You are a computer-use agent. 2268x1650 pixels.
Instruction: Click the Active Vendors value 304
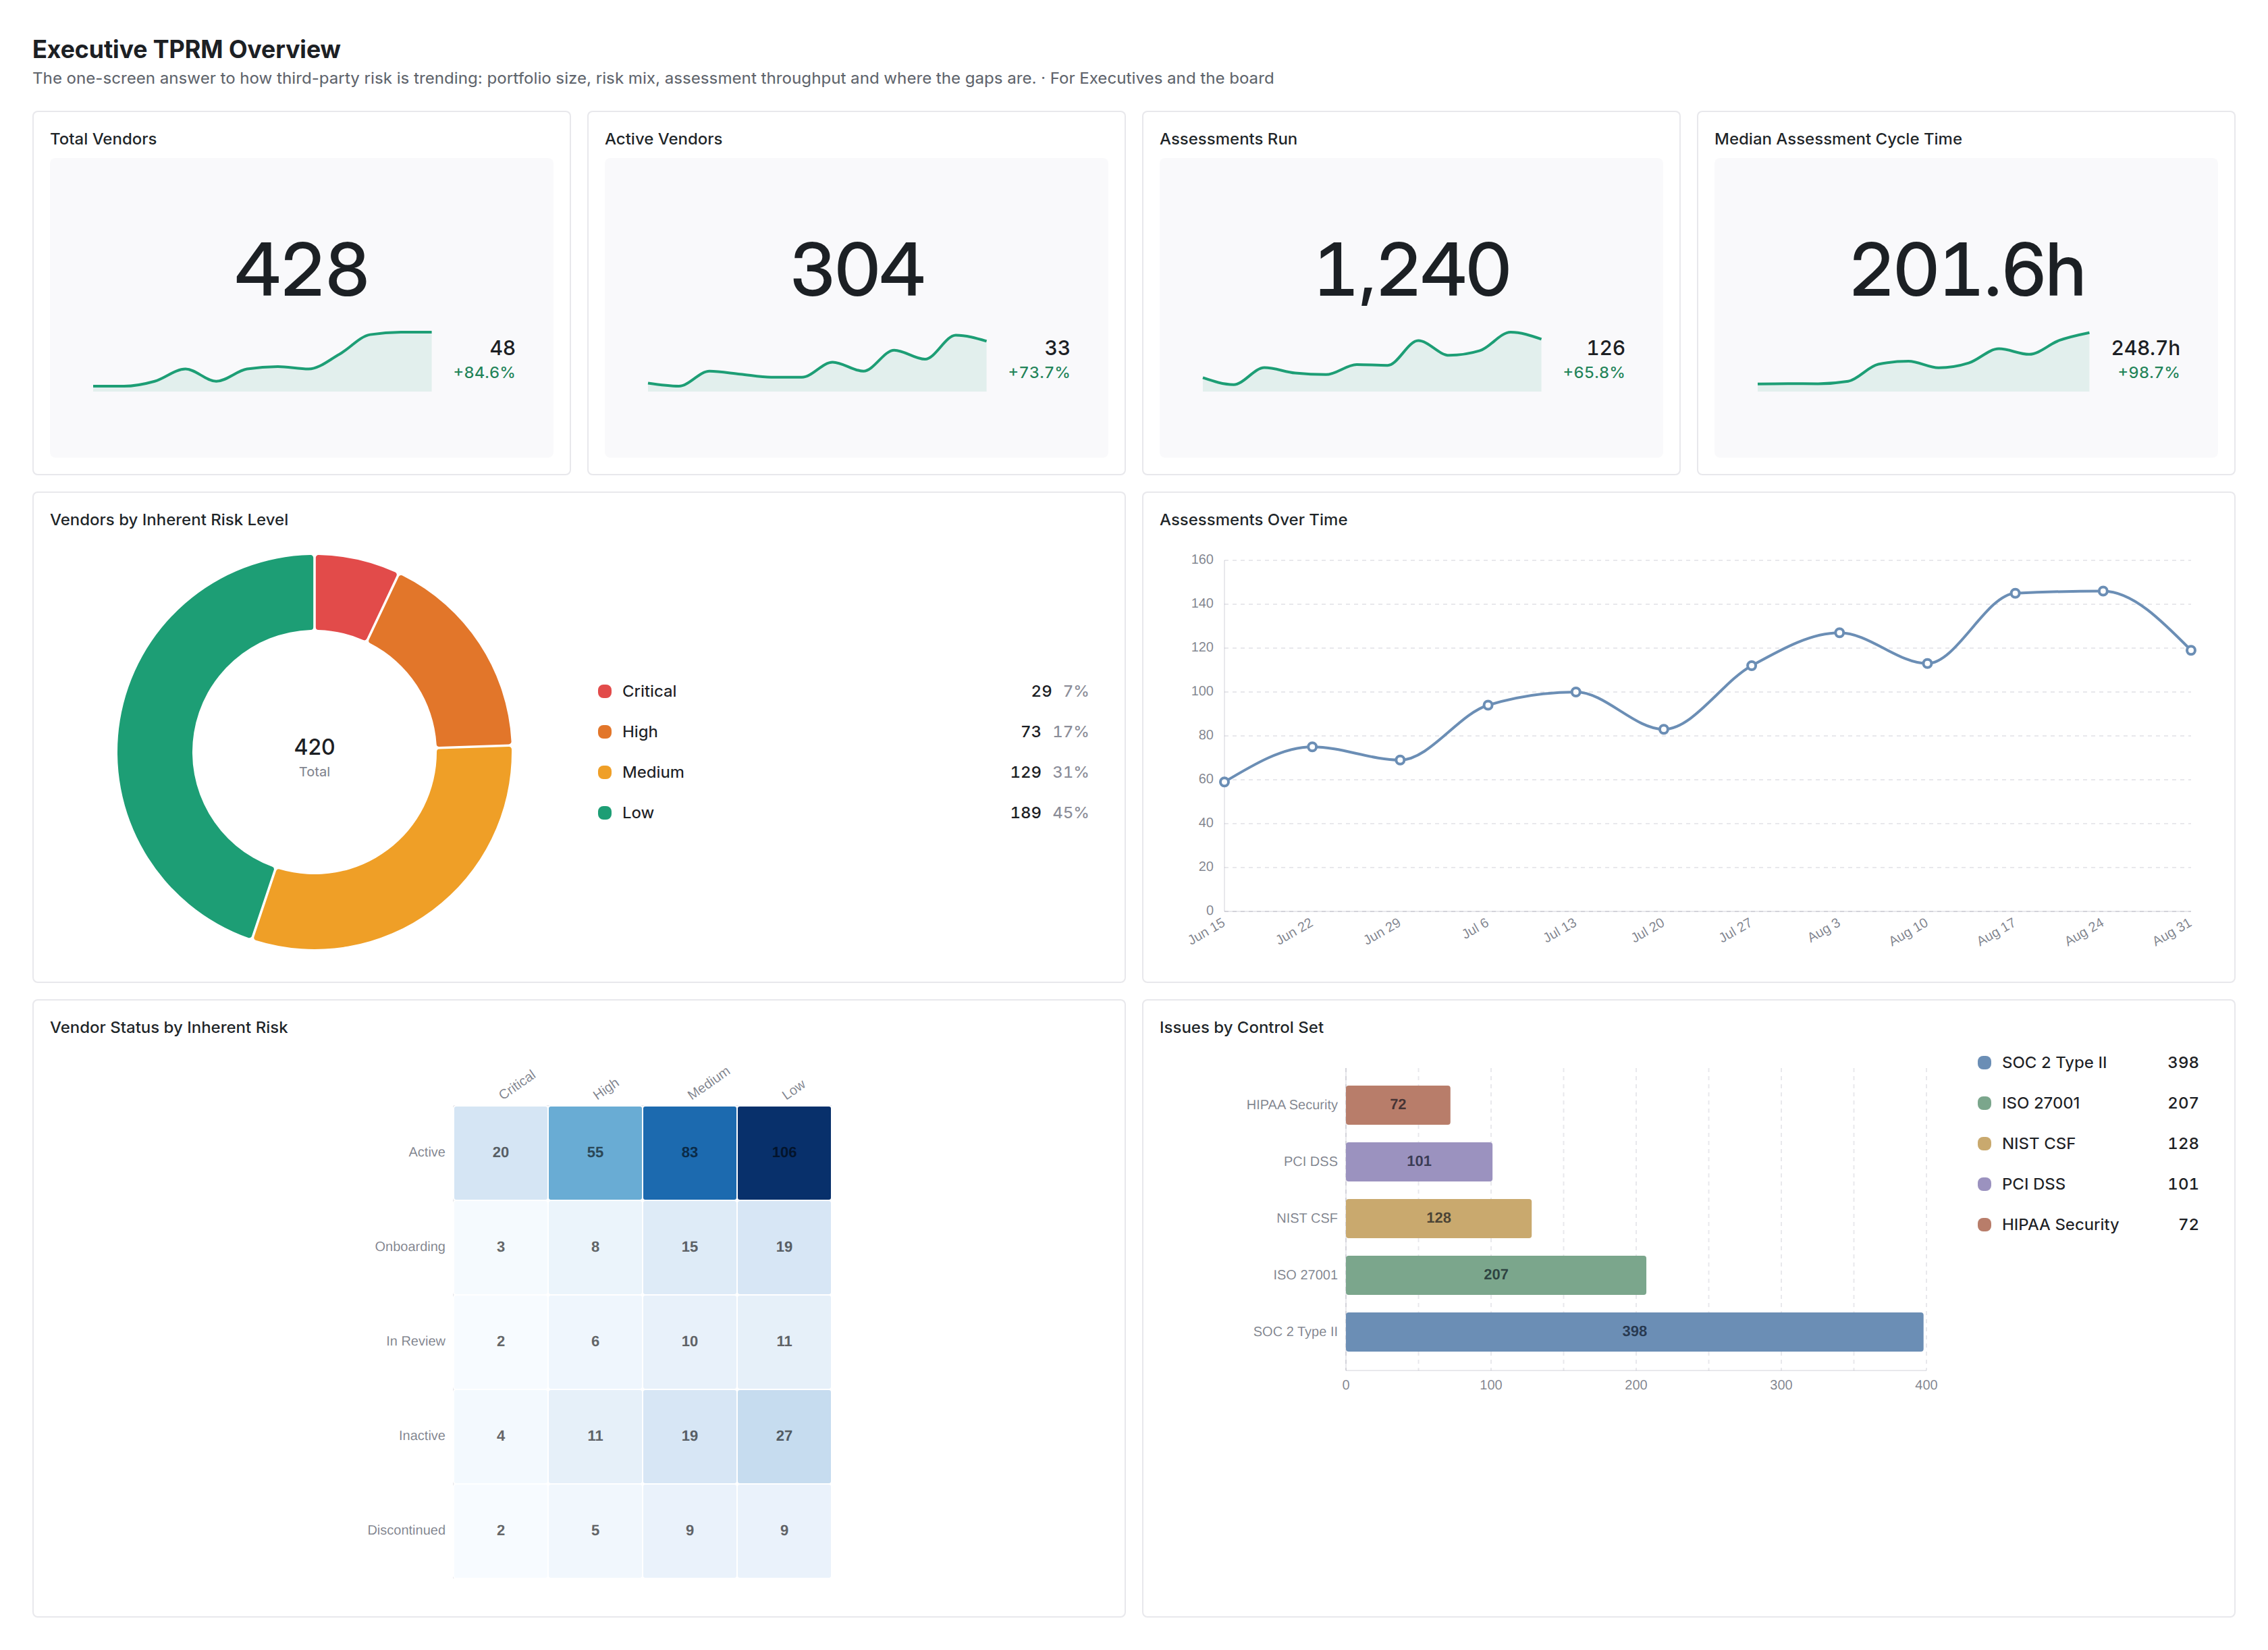pos(857,270)
